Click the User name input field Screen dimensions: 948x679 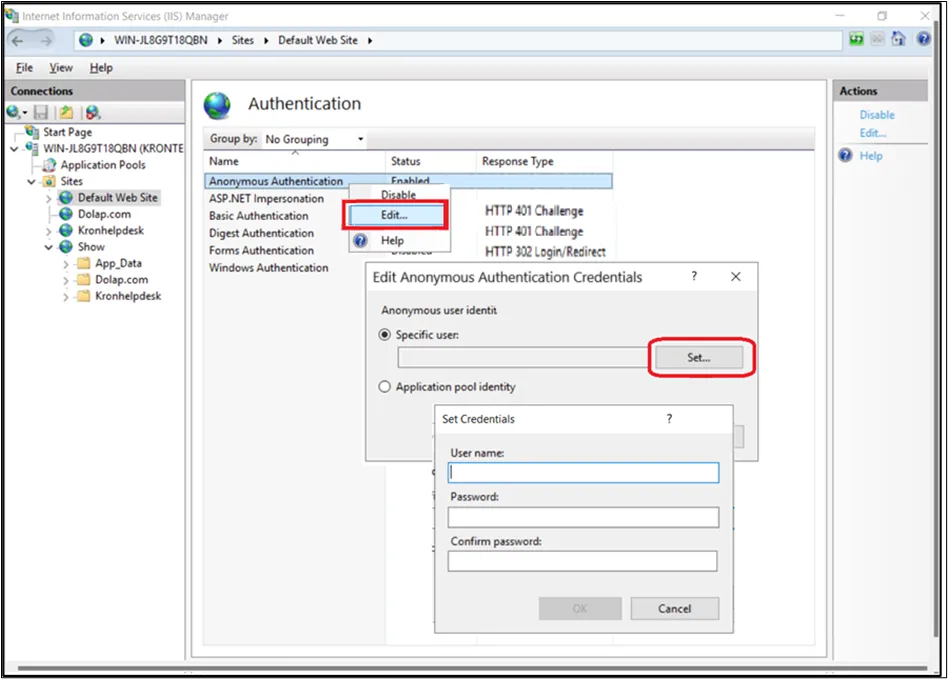pyautogui.click(x=583, y=472)
